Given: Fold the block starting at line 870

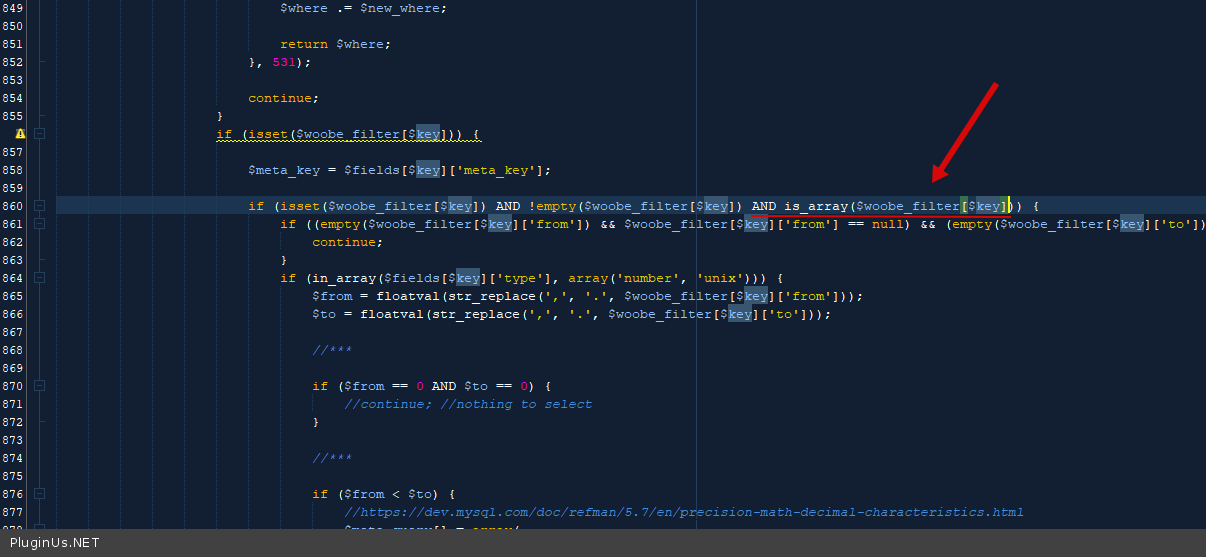Looking at the screenshot, I should [x=39, y=386].
